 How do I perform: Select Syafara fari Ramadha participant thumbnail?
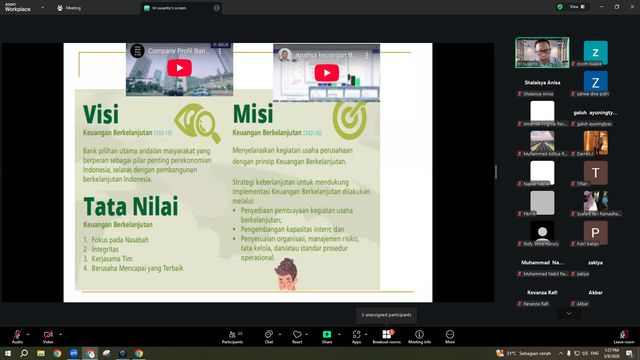(596, 203)
